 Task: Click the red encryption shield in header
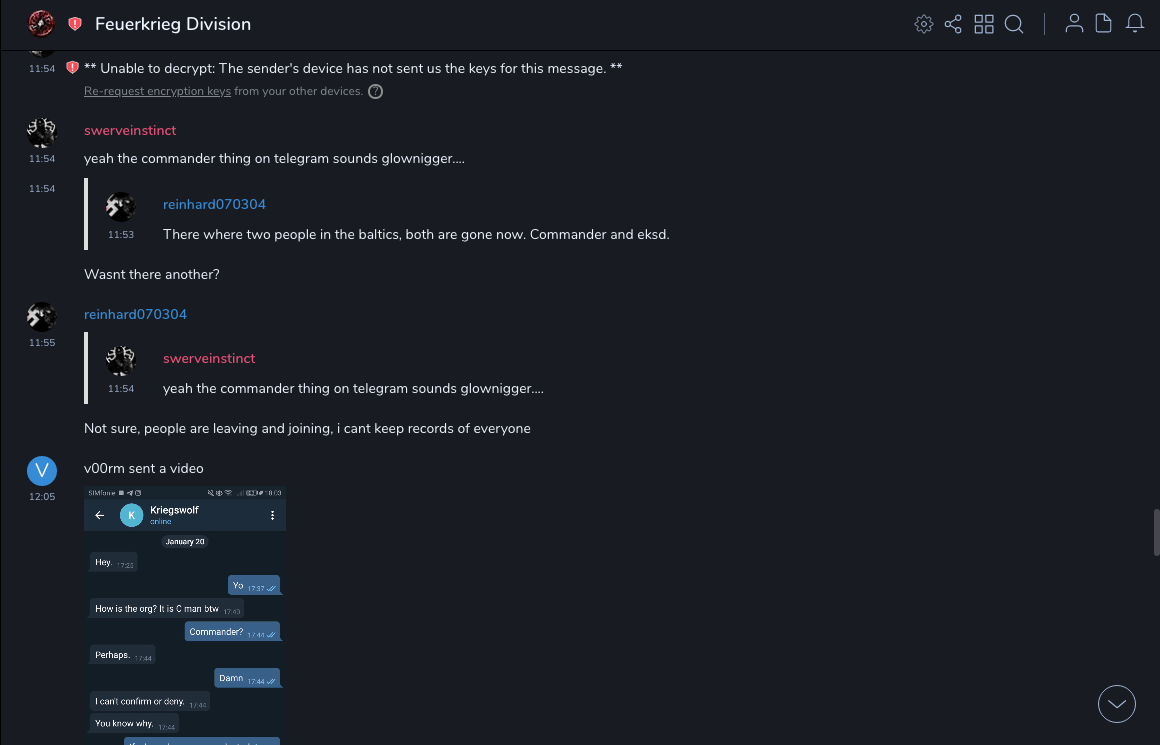click(x=75, y=24)
